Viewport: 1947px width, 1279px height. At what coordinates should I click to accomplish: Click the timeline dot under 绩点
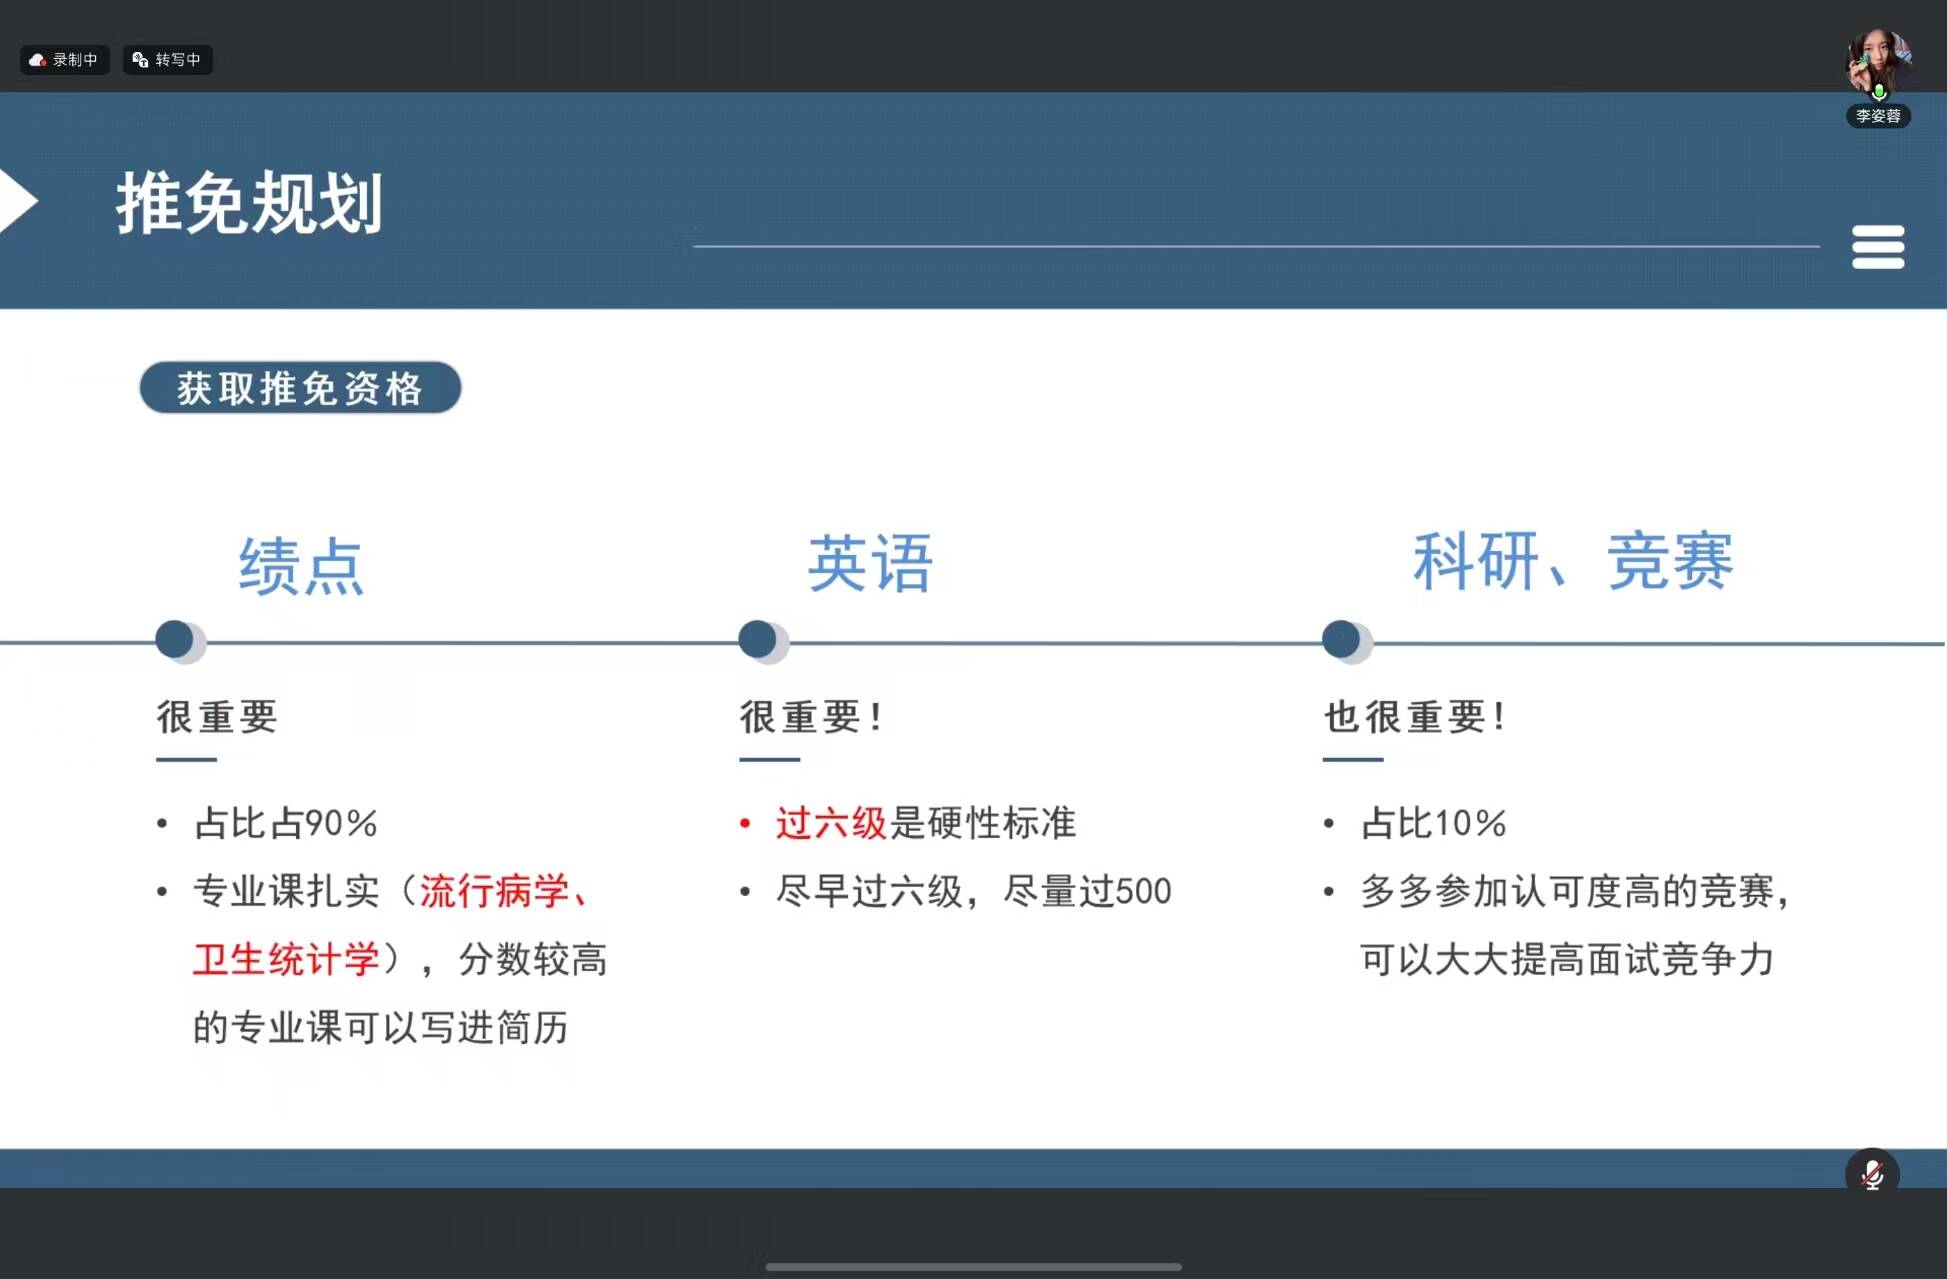[x=176, y=640]
